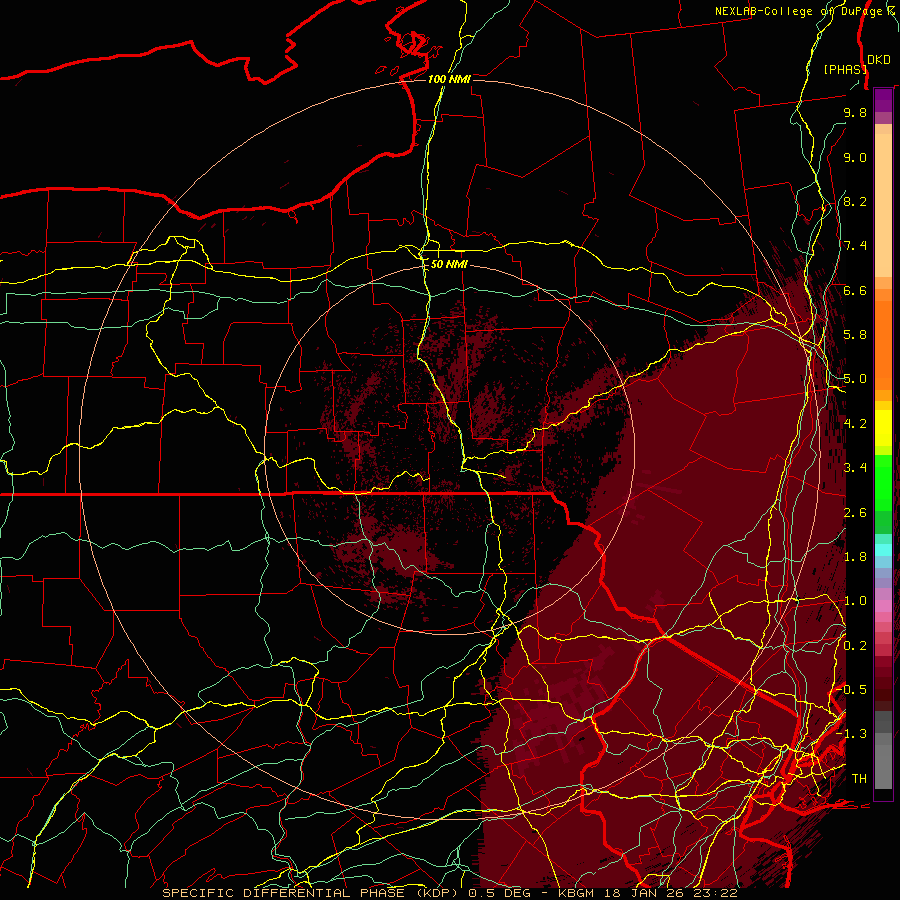
Task: Click the dark orange segment of the color bar
Action: [x=883, y=344]
